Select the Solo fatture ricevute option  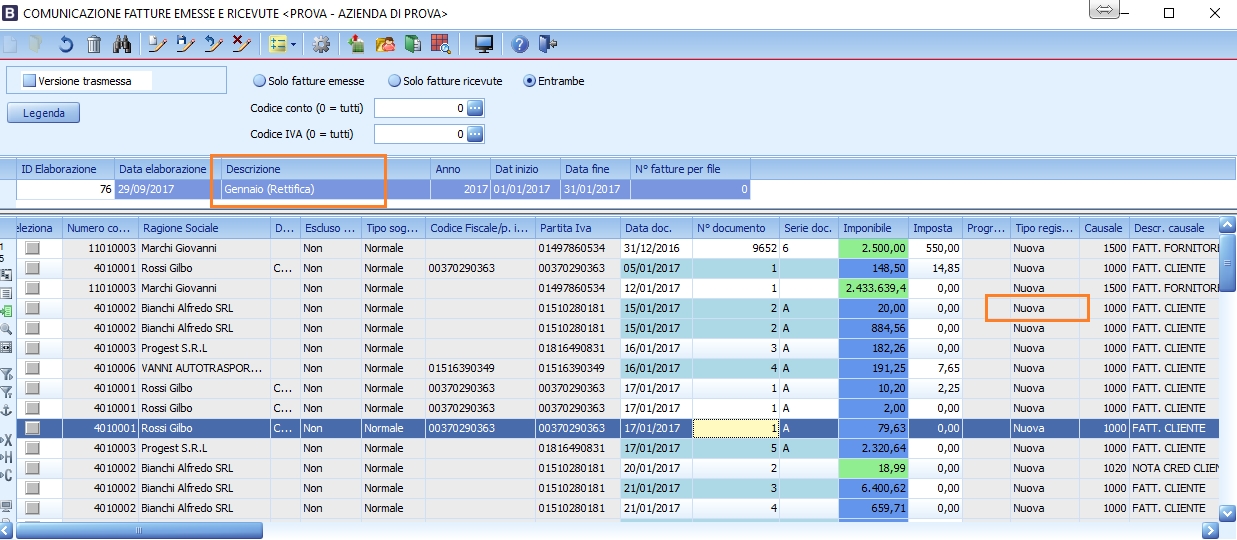(x=395, y=81)
